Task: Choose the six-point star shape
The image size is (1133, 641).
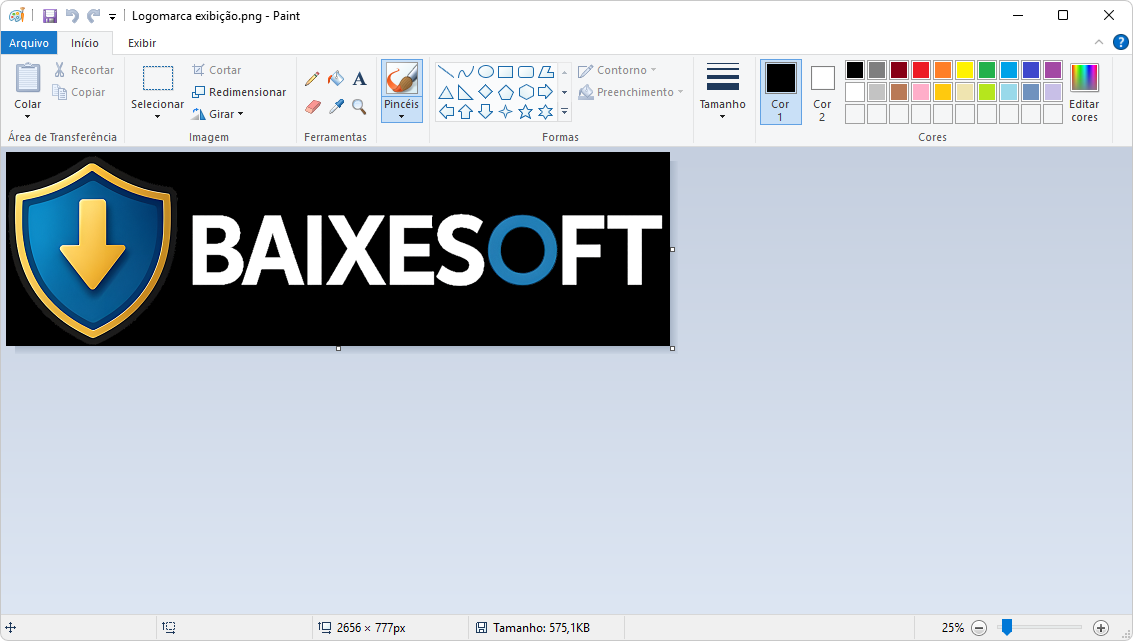Action: (x=546, y=111)
